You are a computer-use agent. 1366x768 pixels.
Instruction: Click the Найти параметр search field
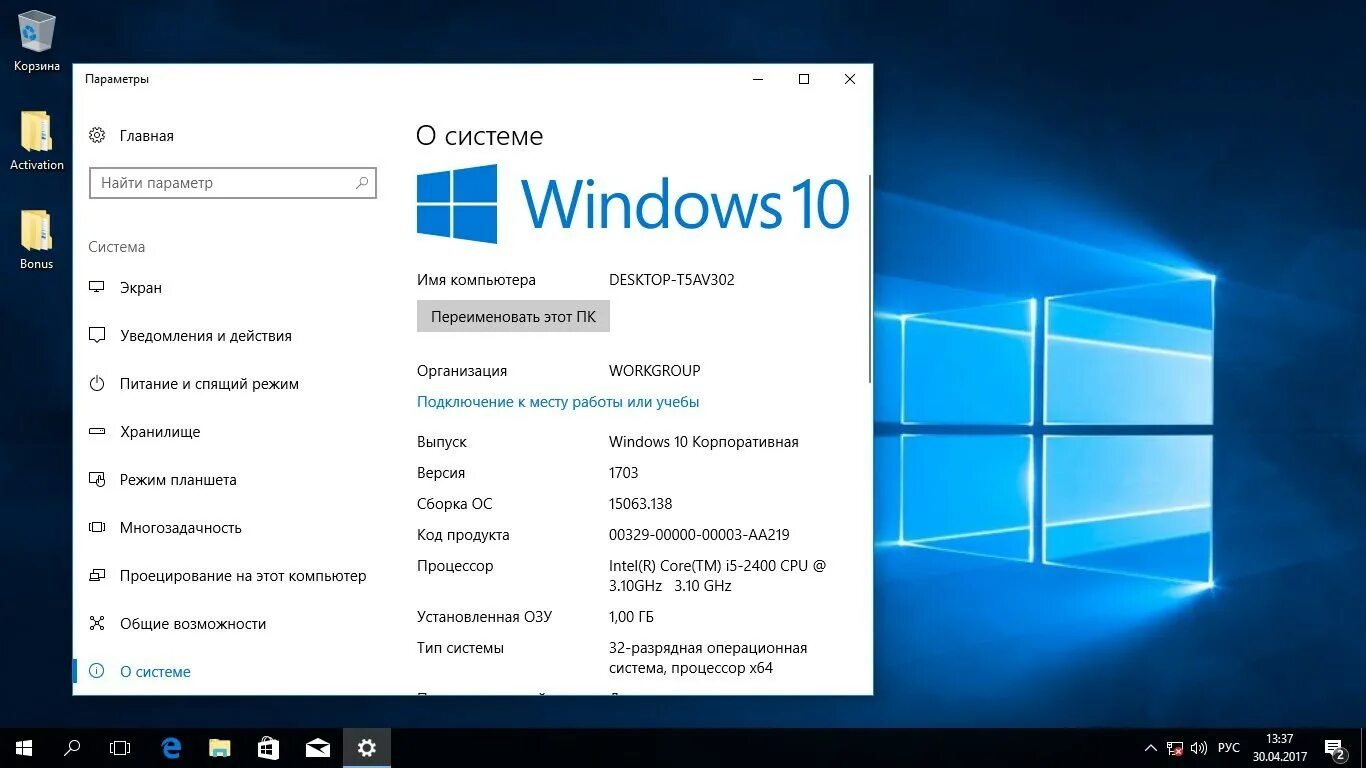click(x=233, y=183)
